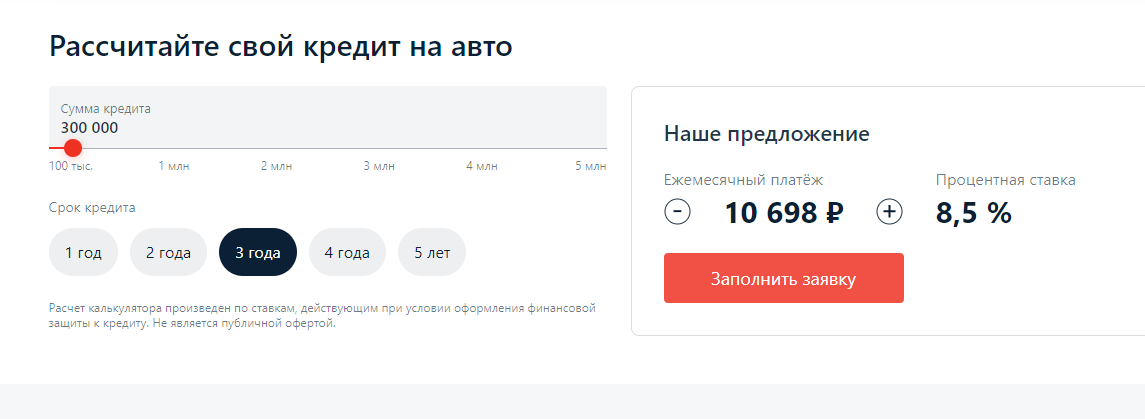Image resolution: width=1145 pixels, height=419 pixels.
Task: Click the 100 тыс. slider mark
Action: [71, 166]
